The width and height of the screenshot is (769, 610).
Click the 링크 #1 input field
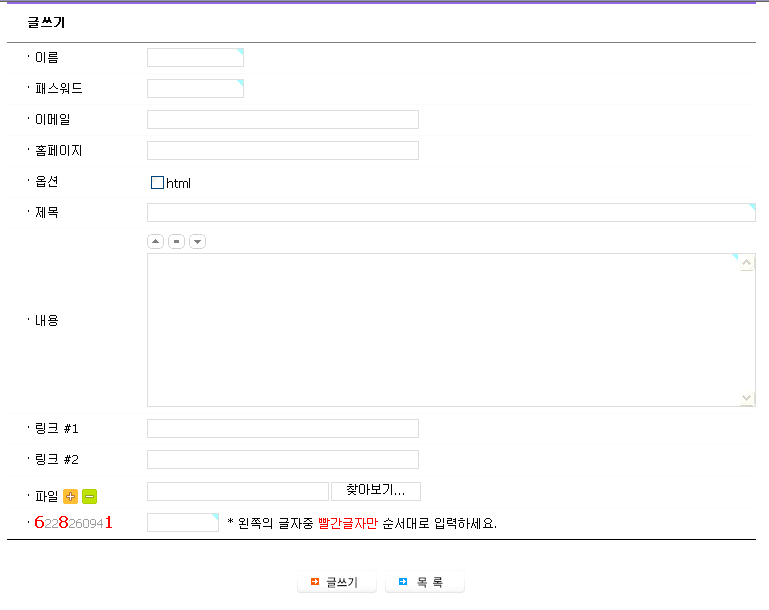[283, 429]
